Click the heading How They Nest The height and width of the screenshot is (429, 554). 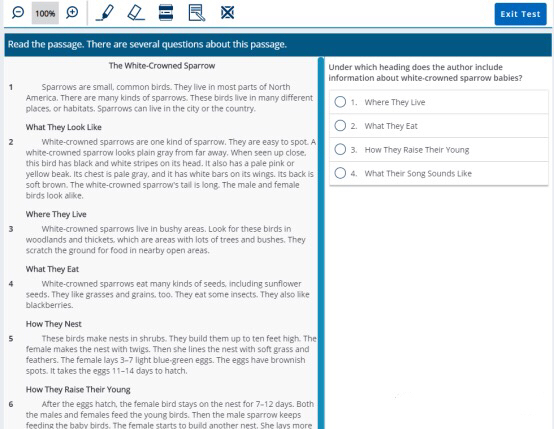click(x=54, y=324)
